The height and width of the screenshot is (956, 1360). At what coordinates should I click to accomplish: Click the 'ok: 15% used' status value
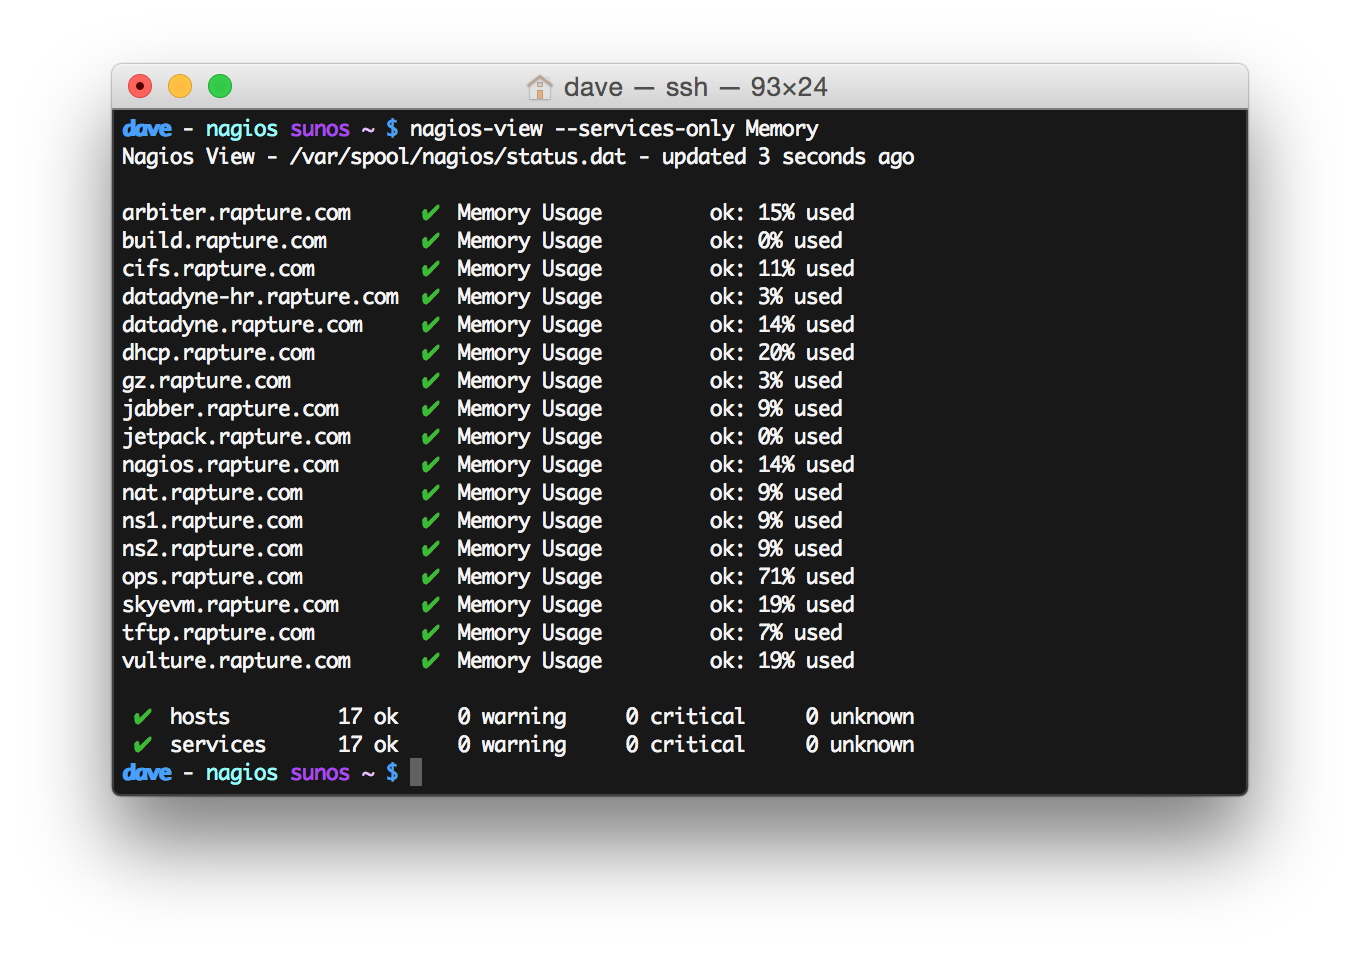click(x=782, y=213)
